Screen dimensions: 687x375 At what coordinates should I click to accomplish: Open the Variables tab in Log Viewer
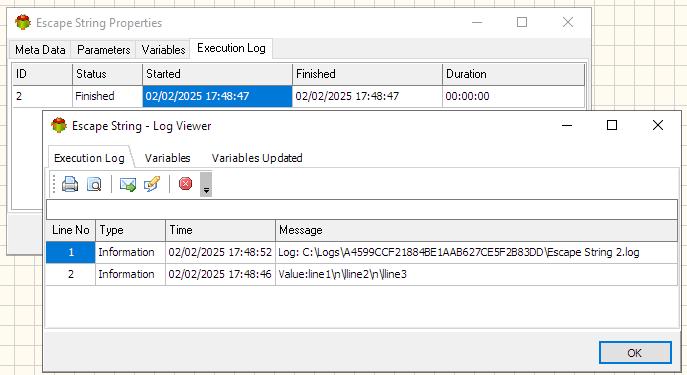(x=167, y=158)
